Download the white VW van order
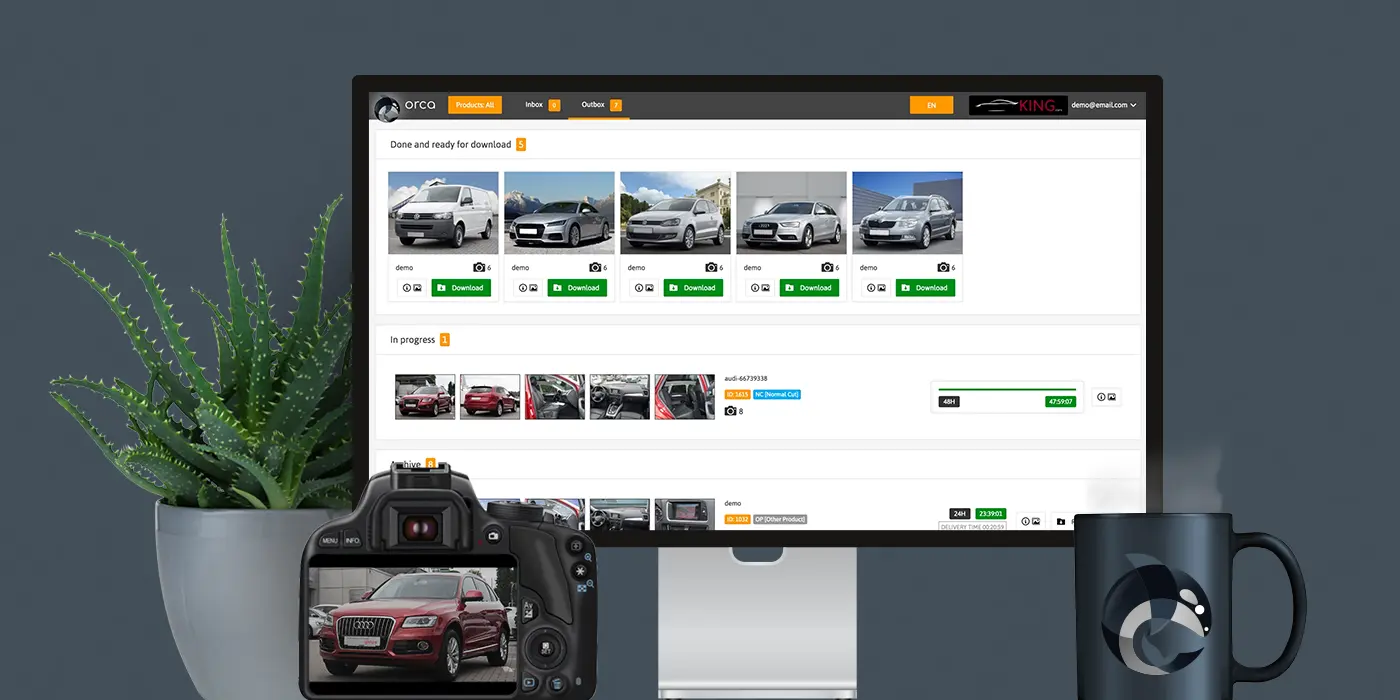The image size is (1400, 700). click(x=461, y=288)
